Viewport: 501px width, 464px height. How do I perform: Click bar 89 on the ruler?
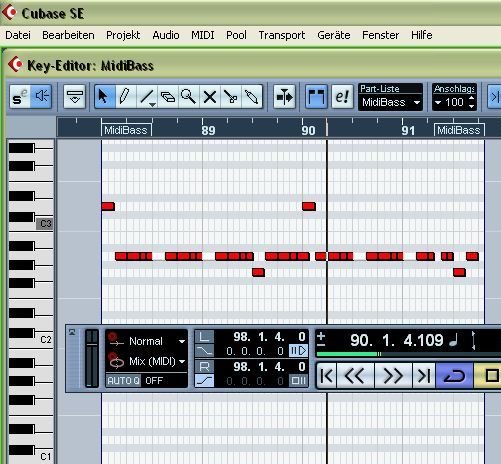tap(208, 130)
